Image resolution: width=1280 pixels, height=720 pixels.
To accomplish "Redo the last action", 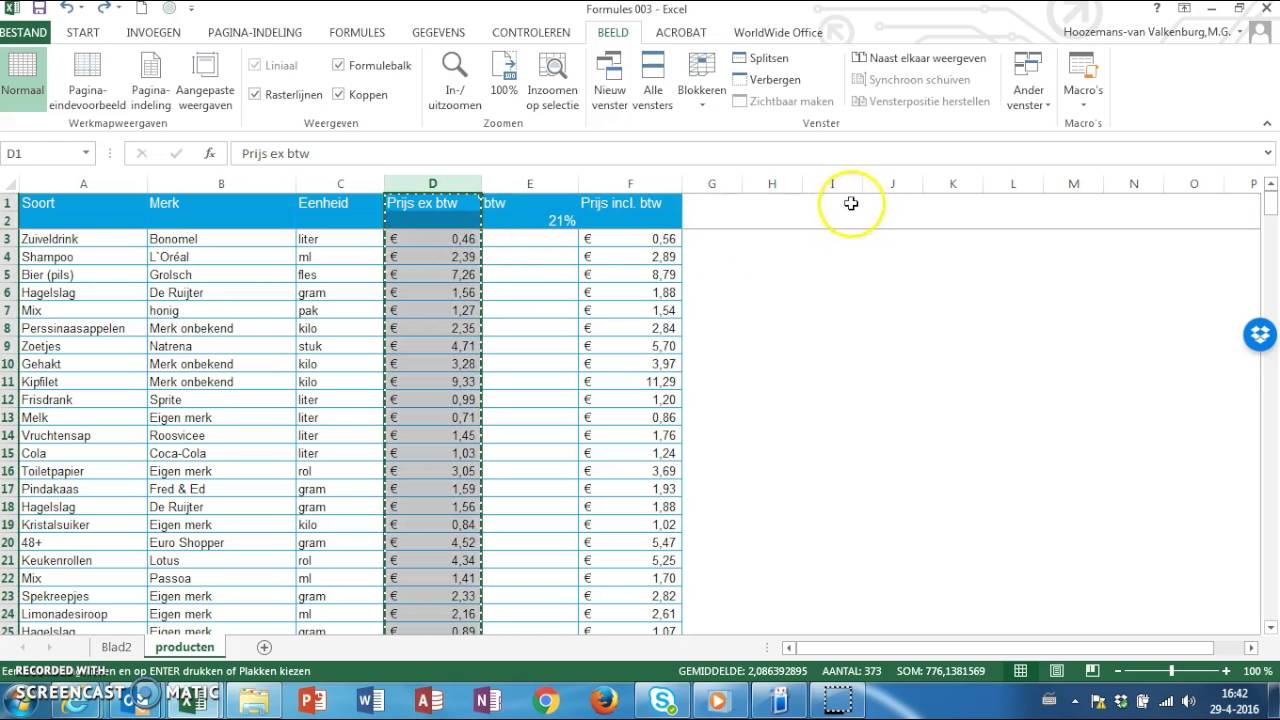I will pos(106,8).
